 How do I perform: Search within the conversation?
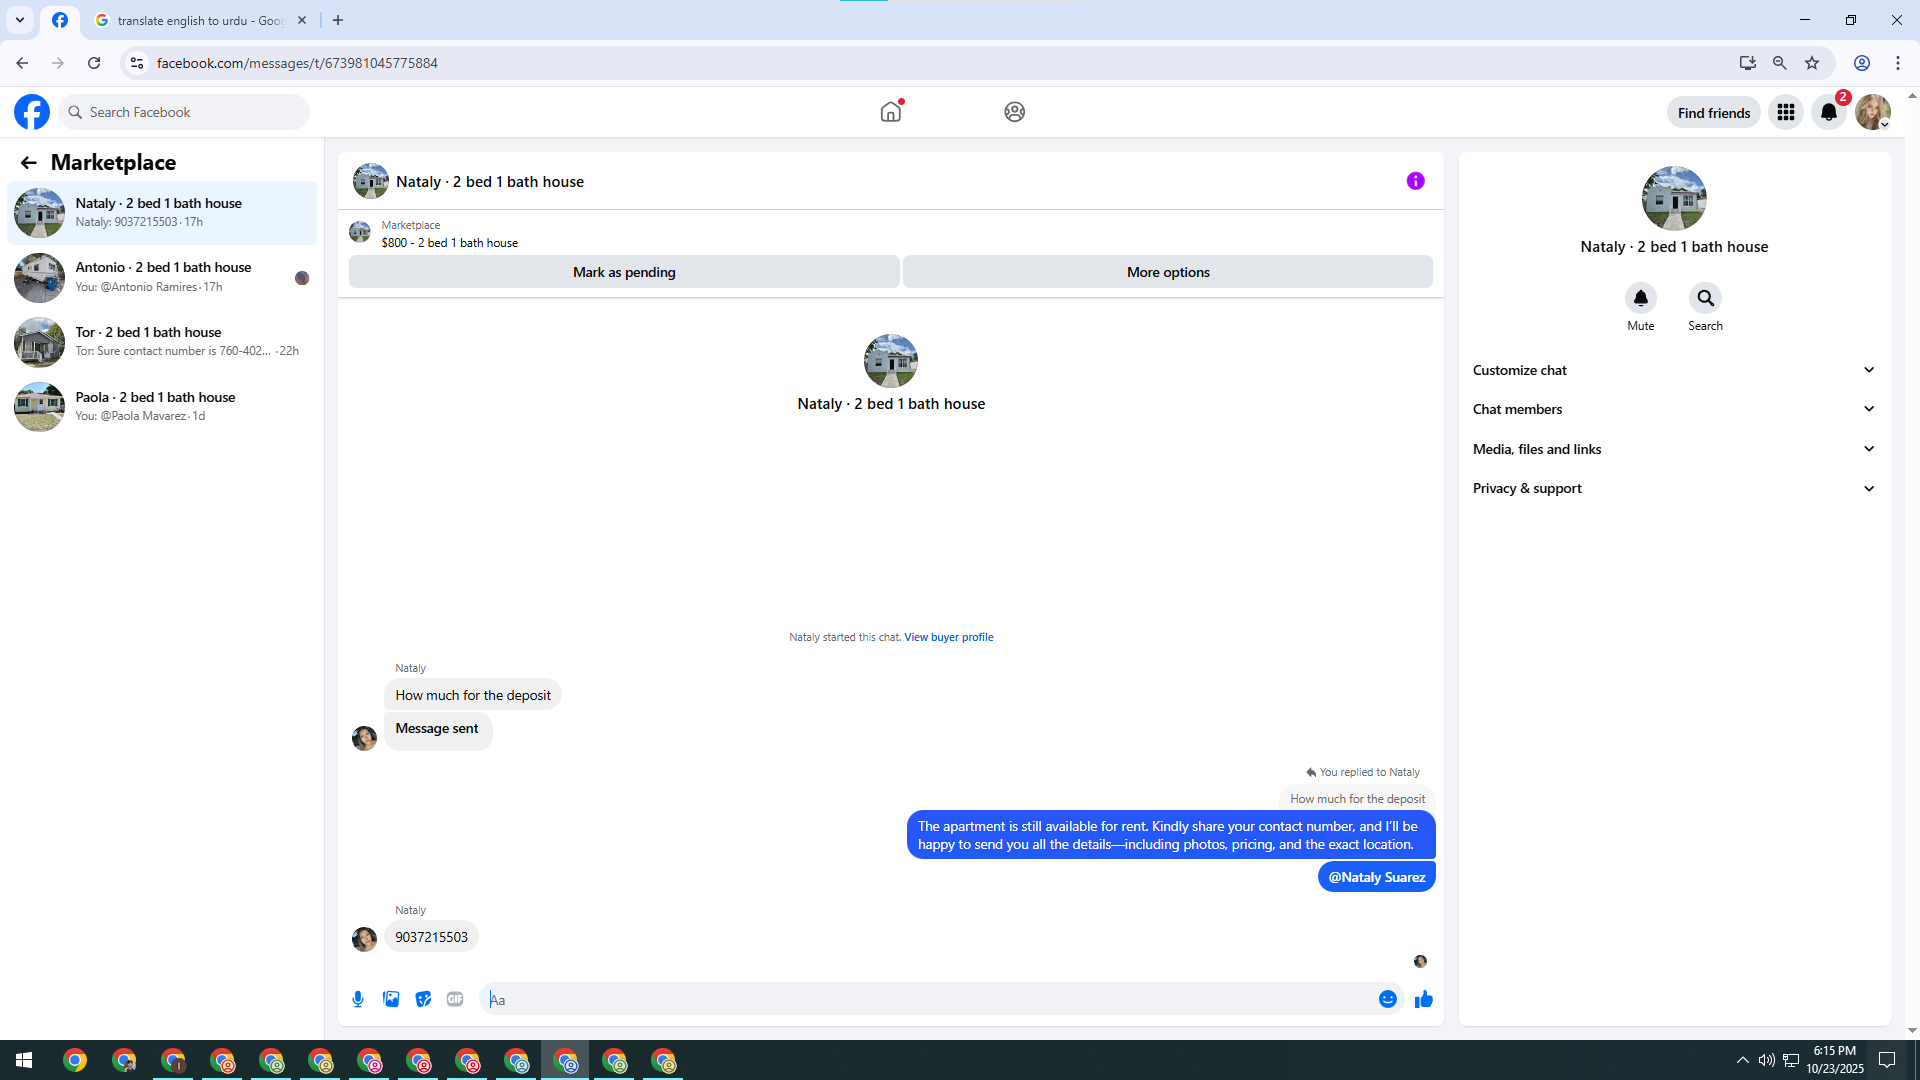click(1705, 298)
